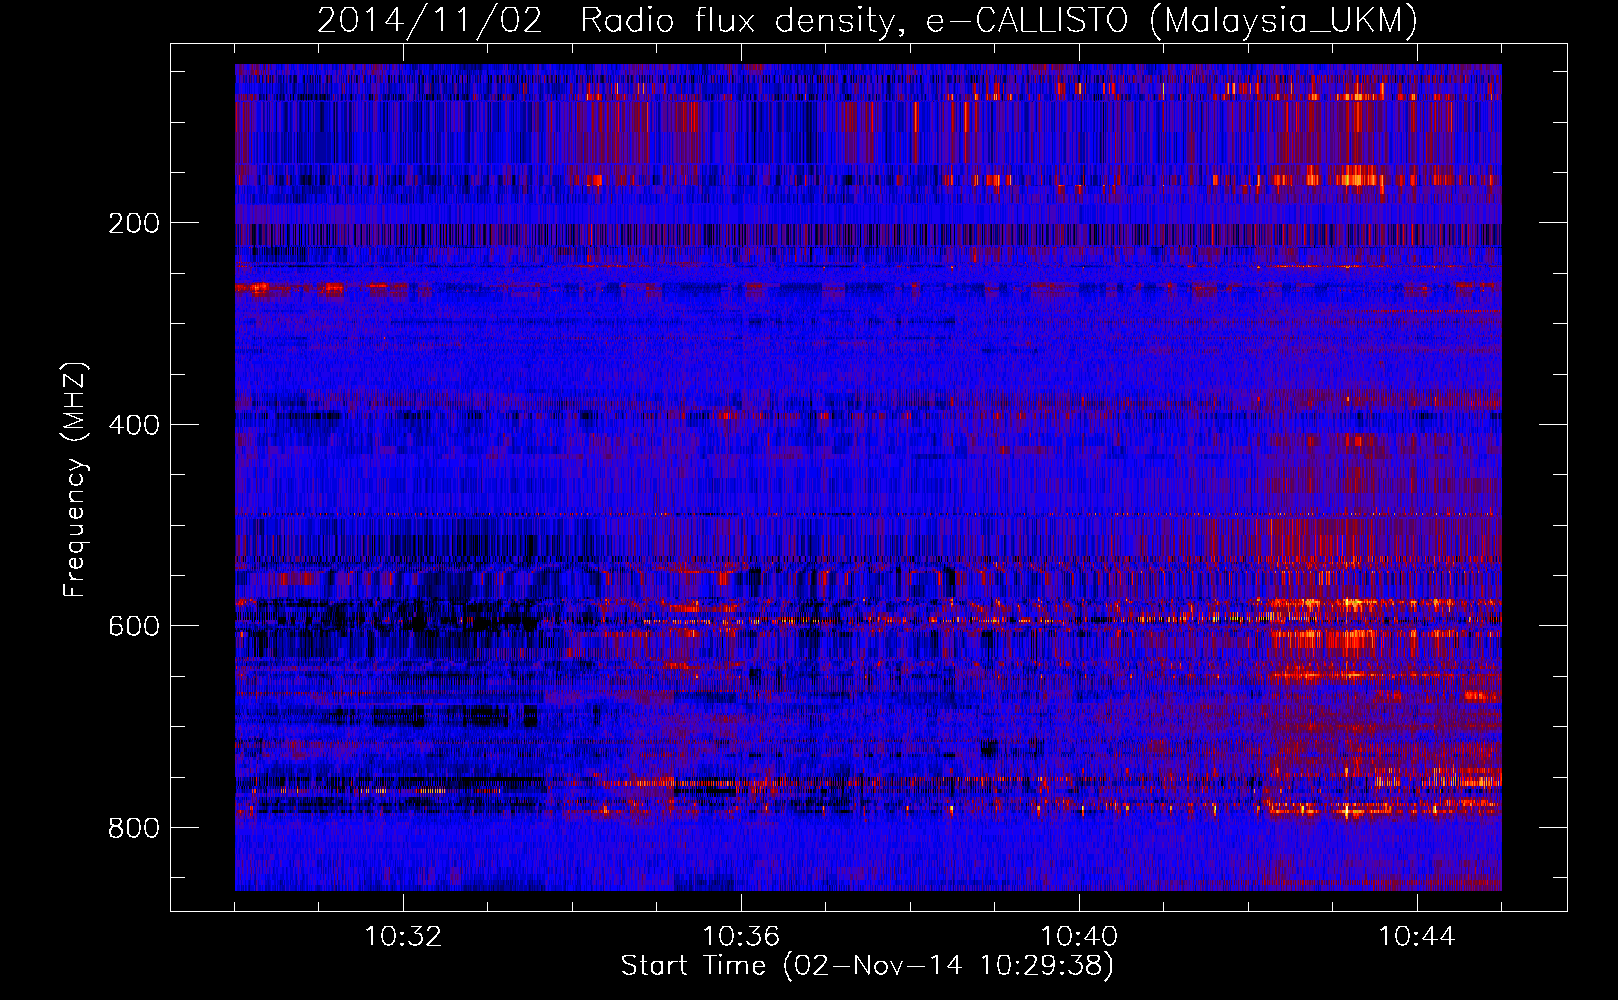Click the 10:36 time tick label
This screenshot has width=1618, height=1000.
[x=741, y=937]
